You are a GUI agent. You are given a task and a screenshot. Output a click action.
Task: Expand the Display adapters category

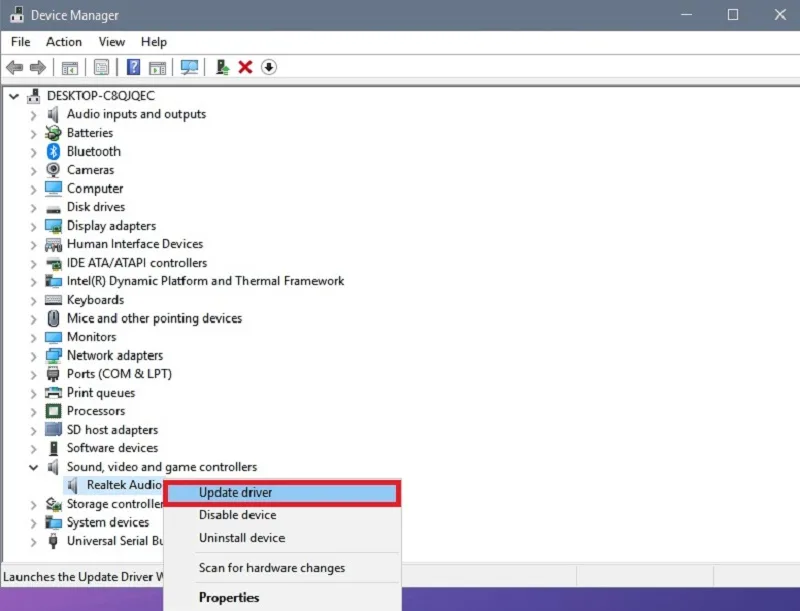pyautogui.click(x=33, y=226)
